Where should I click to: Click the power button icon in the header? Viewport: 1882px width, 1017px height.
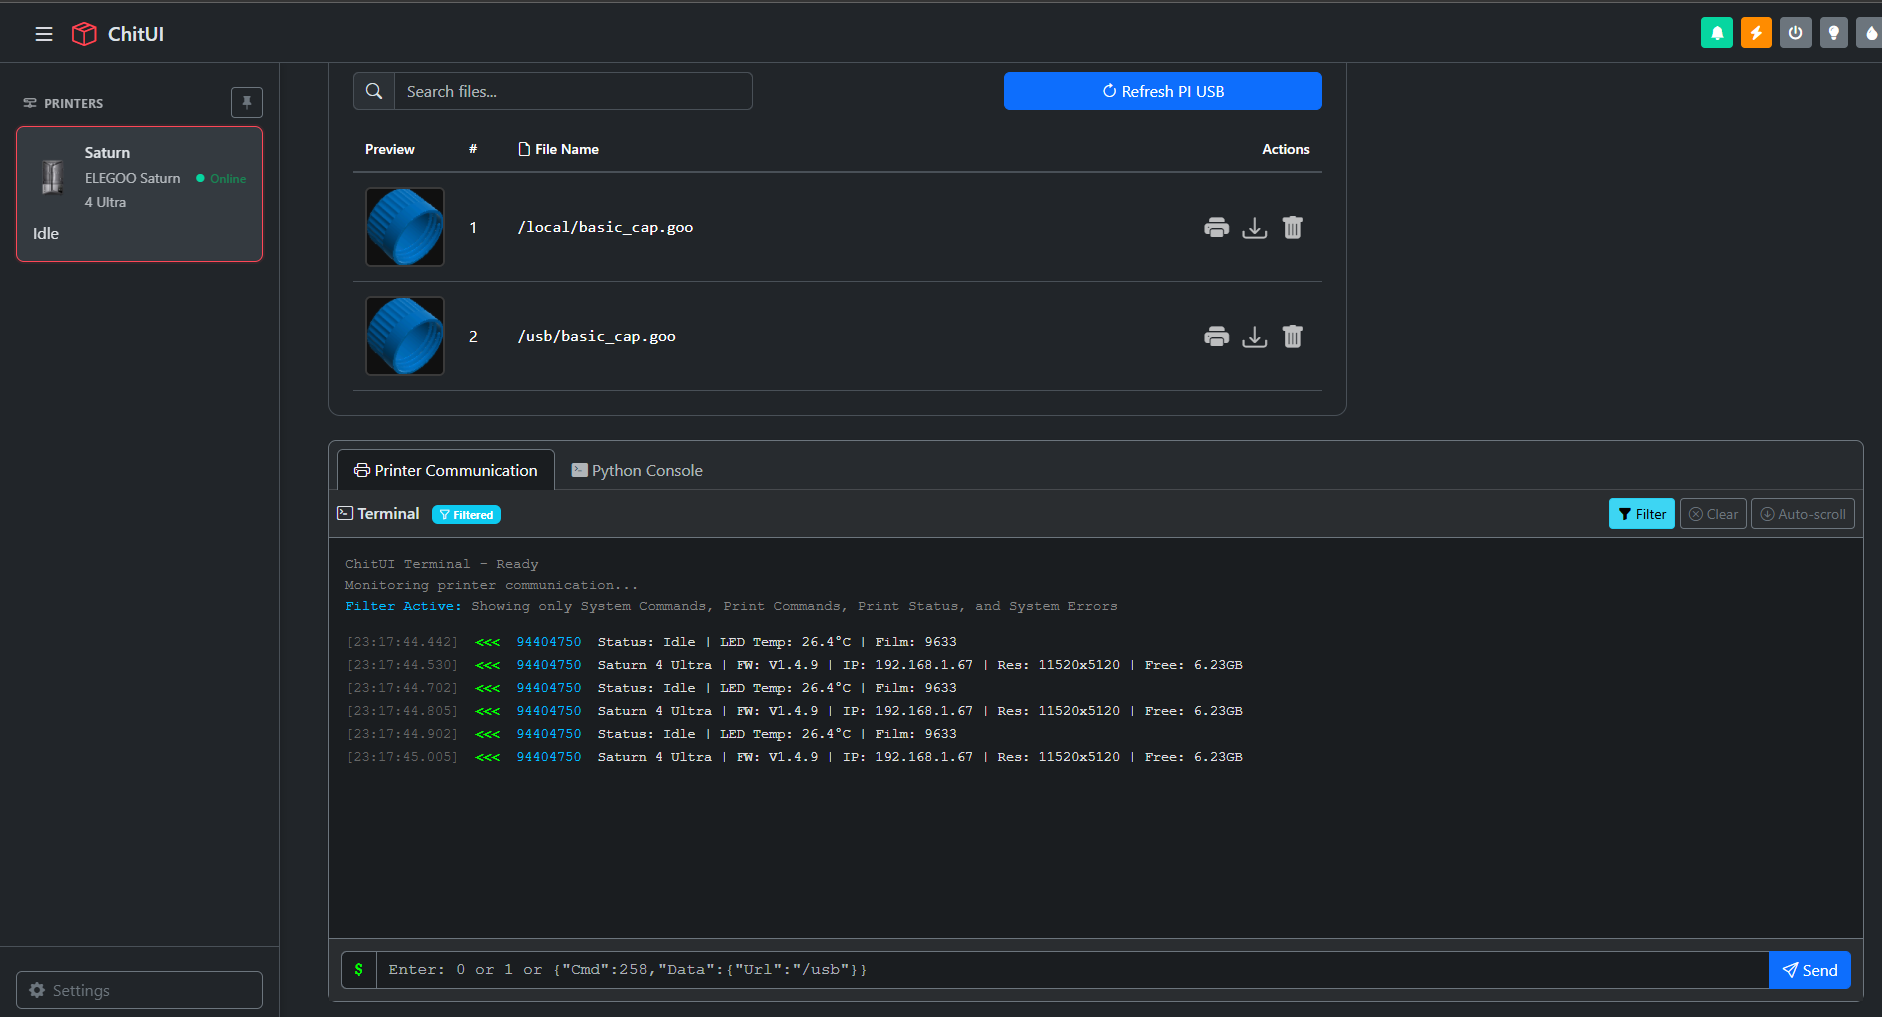click(1796, 32)
